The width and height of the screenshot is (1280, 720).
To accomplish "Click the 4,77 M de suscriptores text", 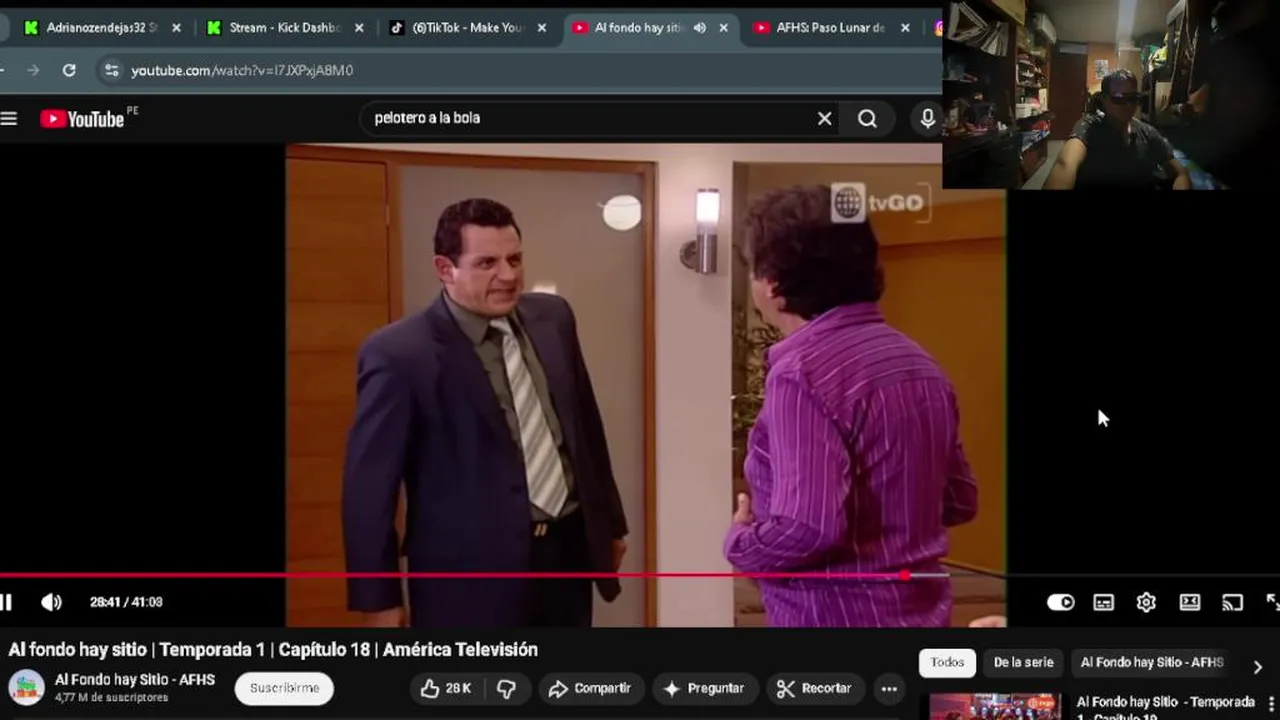I will (111, 697).
